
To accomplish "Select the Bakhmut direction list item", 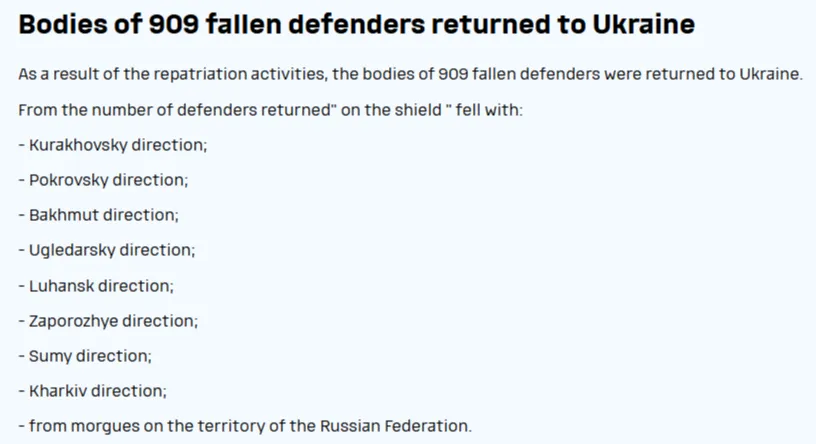I will click(x=99, y=215).
